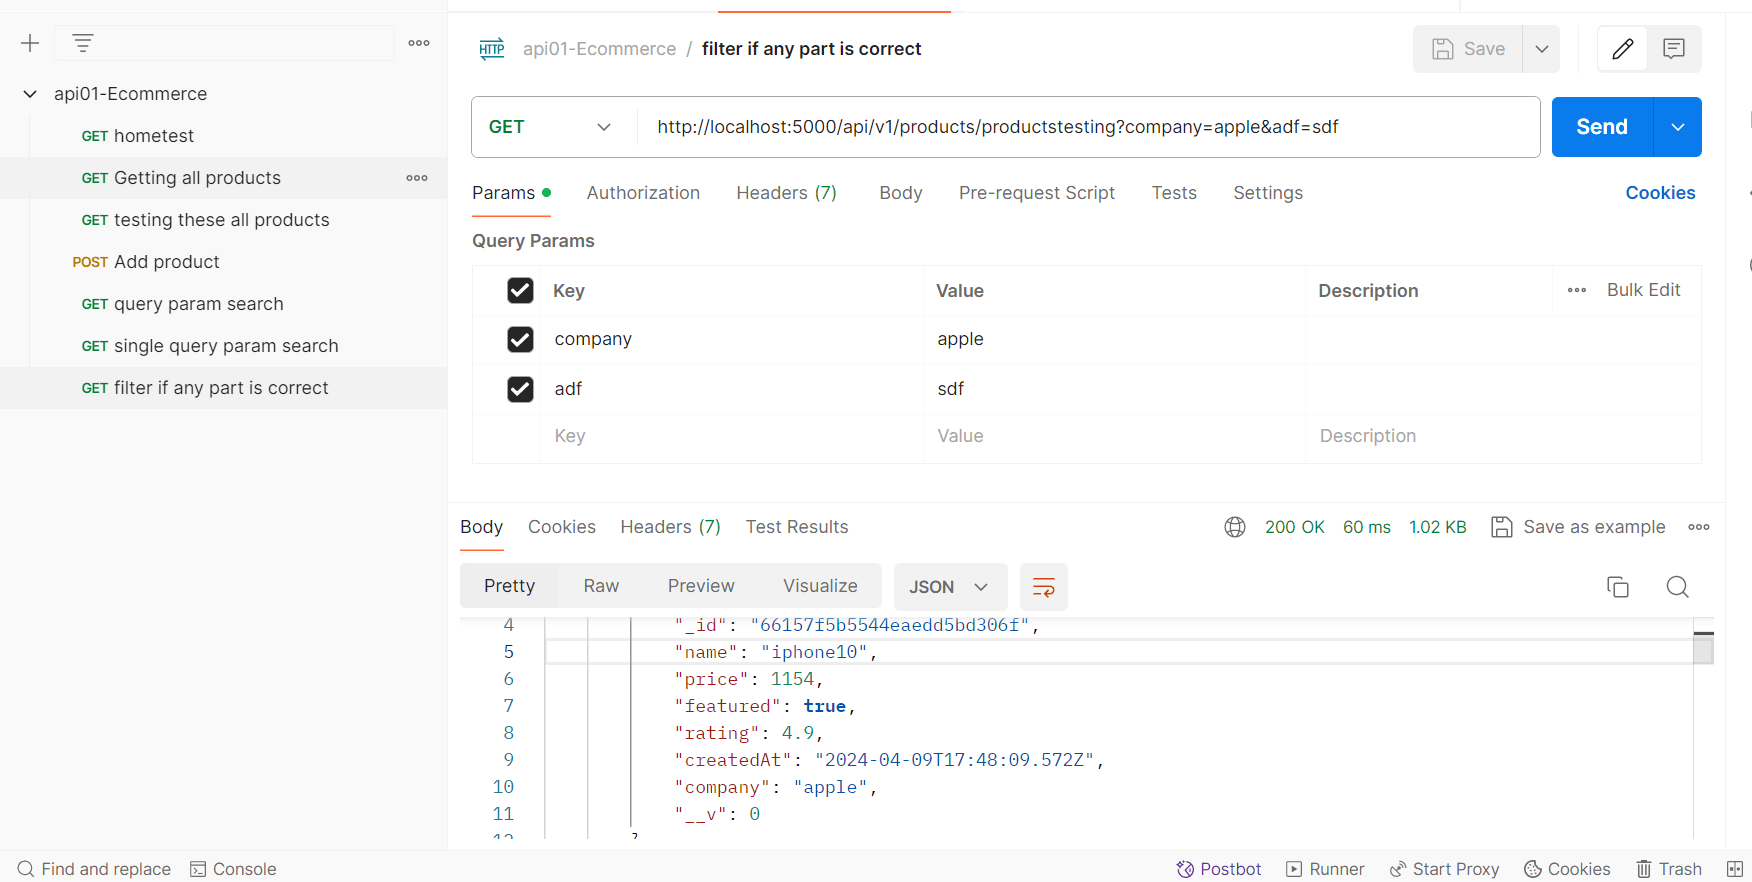Copy response body with copy icon

point(1618,587)
